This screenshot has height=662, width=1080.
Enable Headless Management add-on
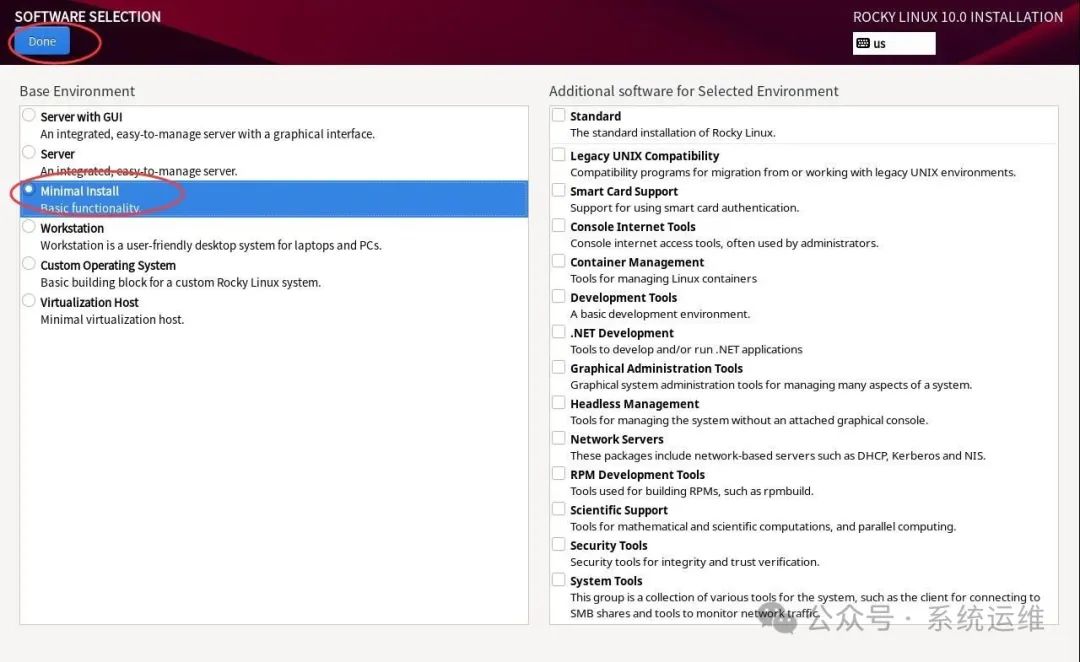(x=559, y=403)
